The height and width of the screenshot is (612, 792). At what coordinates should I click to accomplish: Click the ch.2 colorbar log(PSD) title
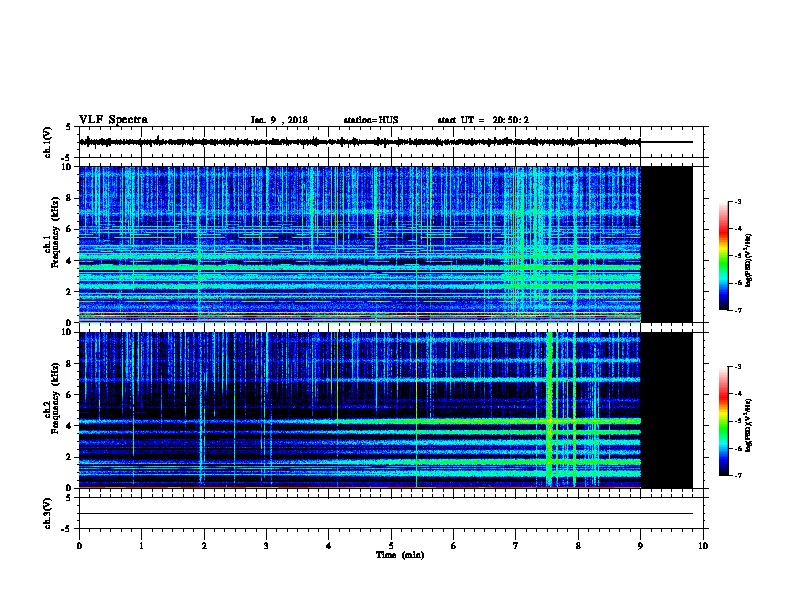point(749,426)
